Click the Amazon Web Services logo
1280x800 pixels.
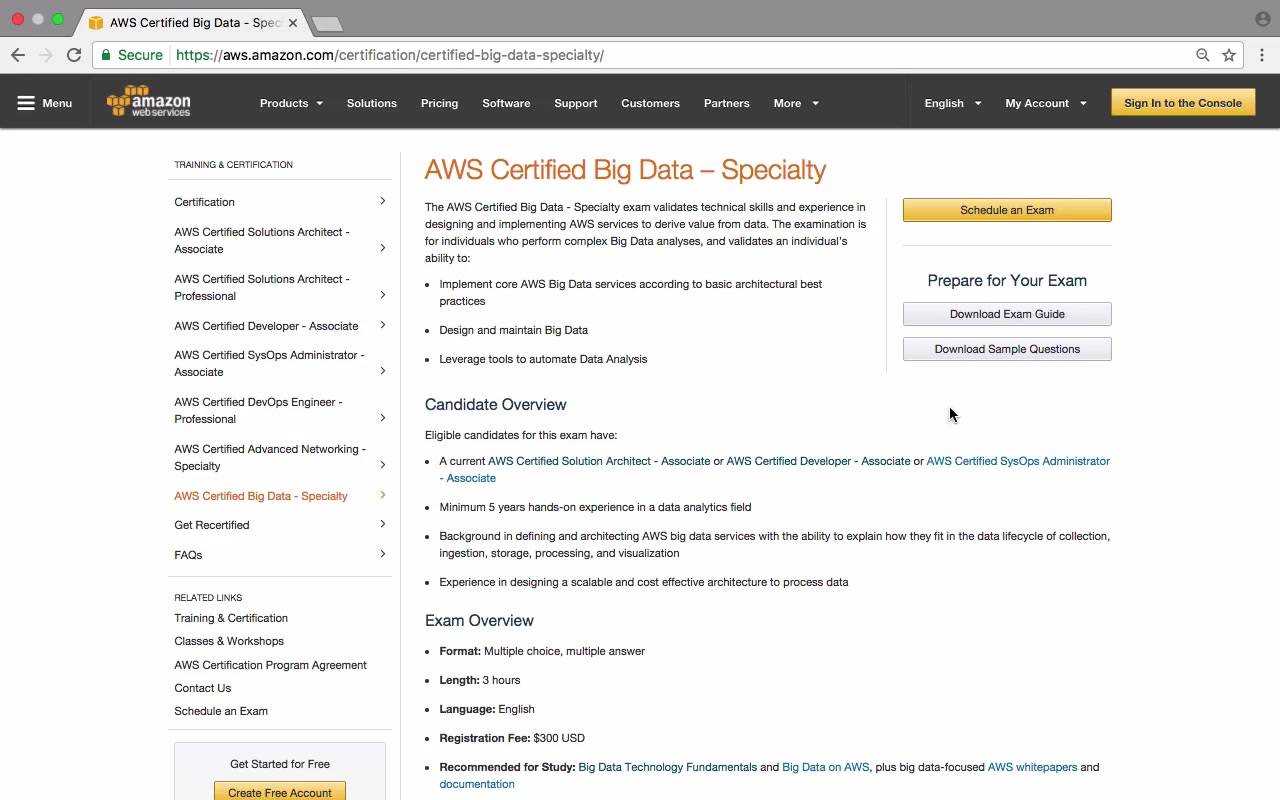(148, 102)
